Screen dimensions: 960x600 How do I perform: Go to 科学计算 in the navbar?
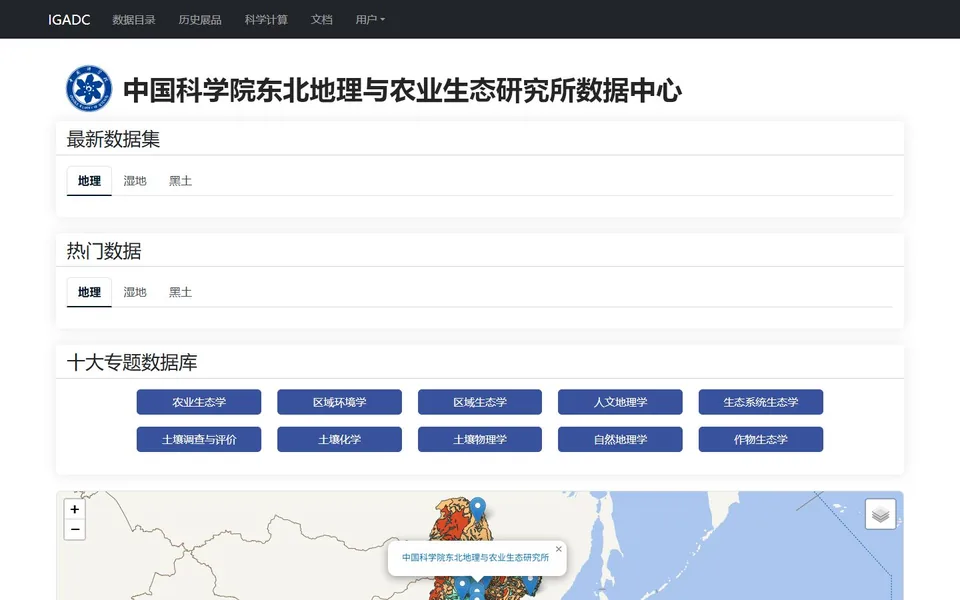[x=266, y=20]
